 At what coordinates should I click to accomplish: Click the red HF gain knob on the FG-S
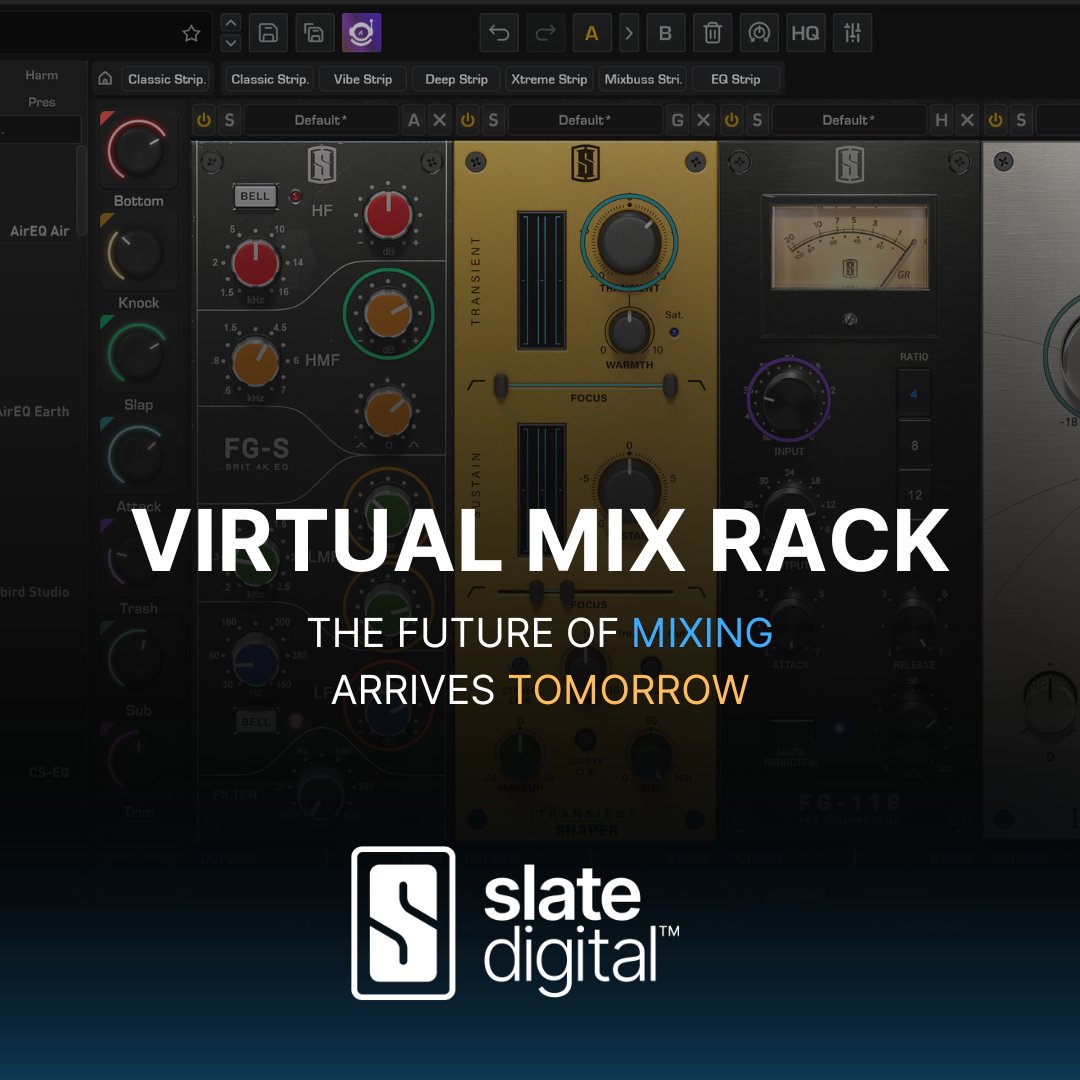click(388, 215)
